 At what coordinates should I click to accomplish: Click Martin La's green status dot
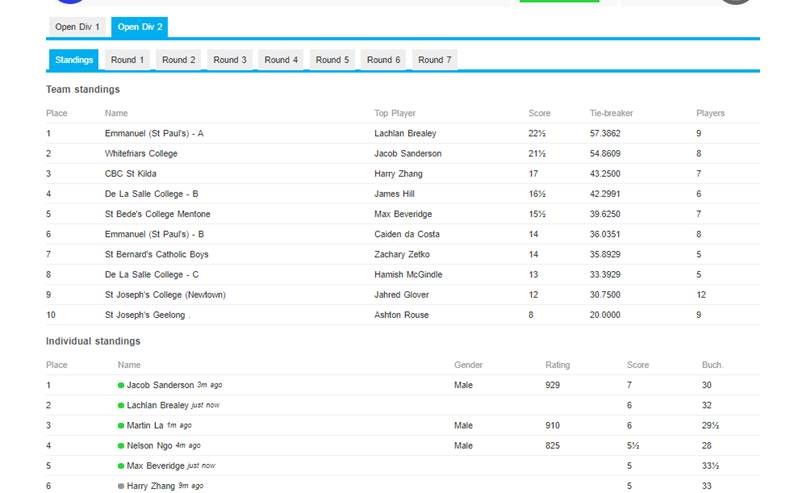click(121, 425)
